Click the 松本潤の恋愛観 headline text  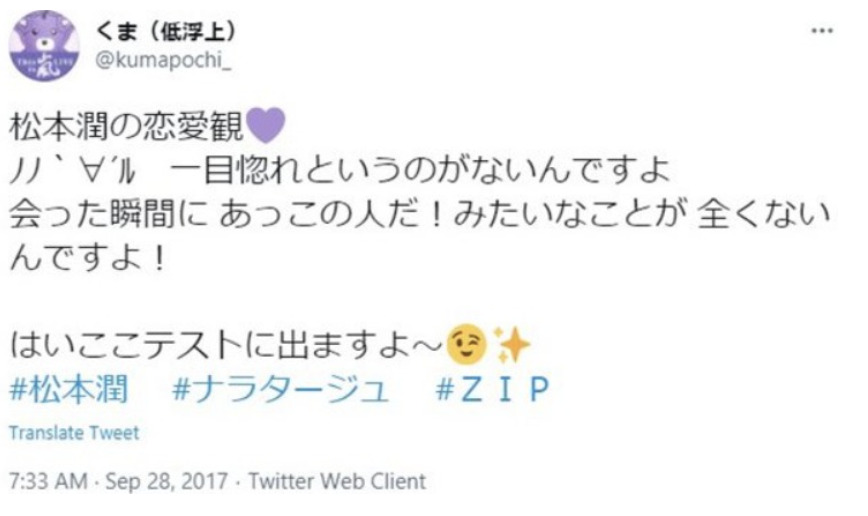click(x=127, y=126)
